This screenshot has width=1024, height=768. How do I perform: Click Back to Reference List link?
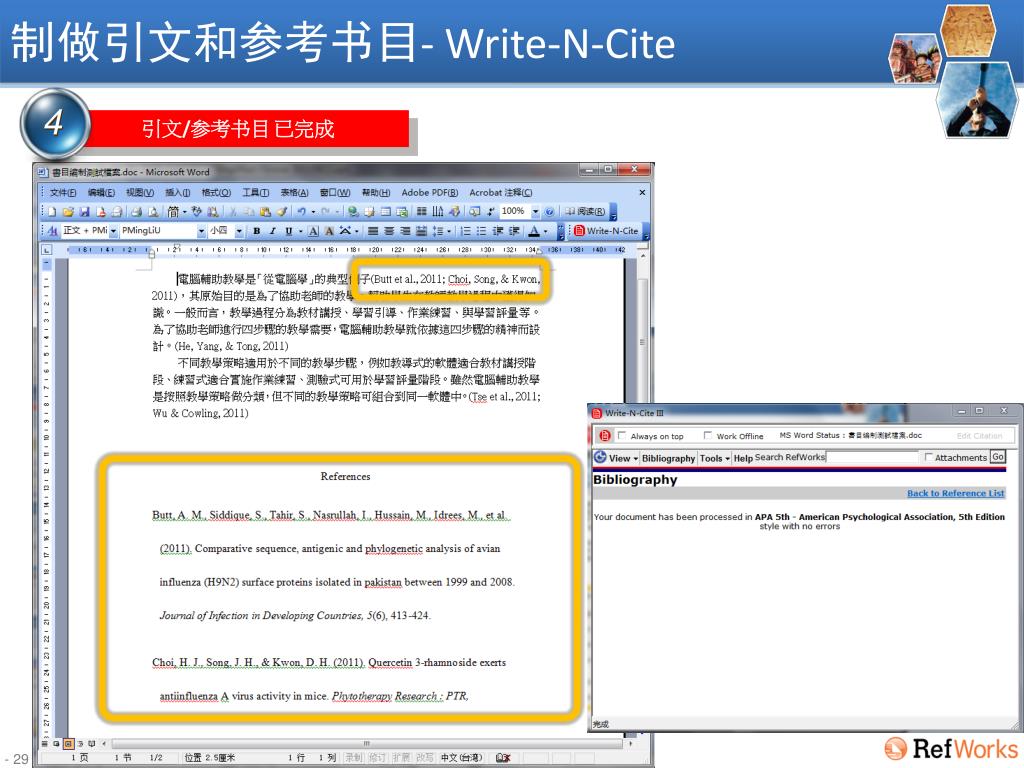click(955, 493)
